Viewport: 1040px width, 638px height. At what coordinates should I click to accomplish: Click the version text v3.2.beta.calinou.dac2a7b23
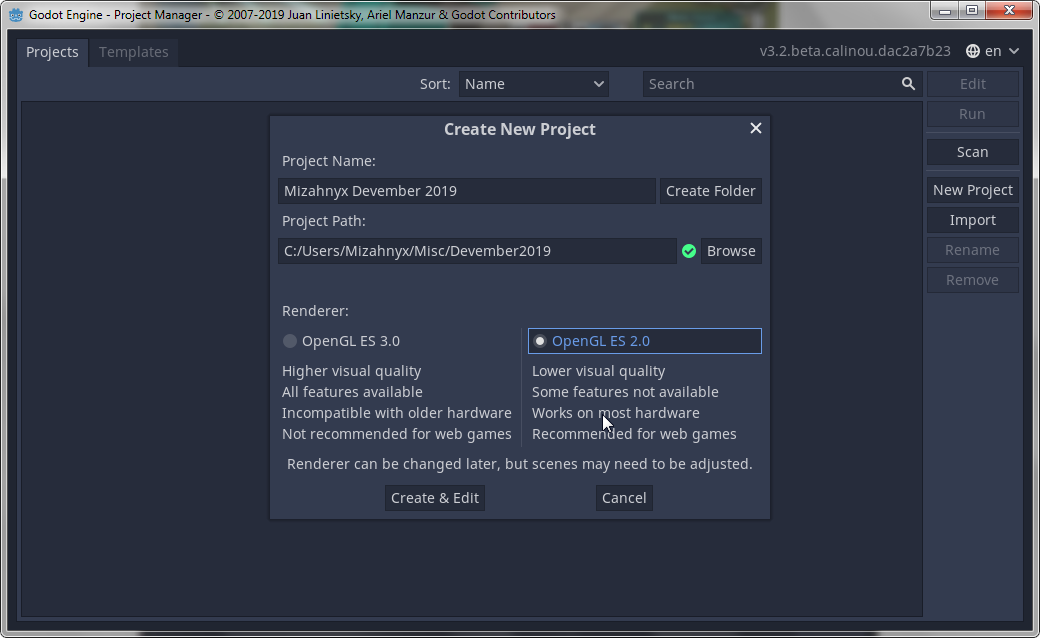click(x=855, y=51)
